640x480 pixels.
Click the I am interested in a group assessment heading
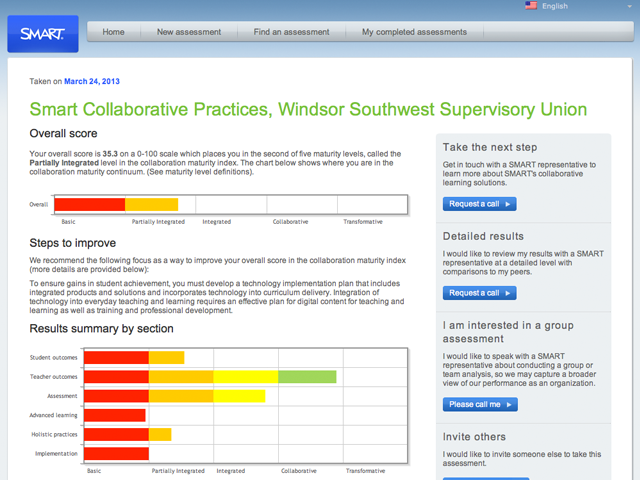pos(508,332)
